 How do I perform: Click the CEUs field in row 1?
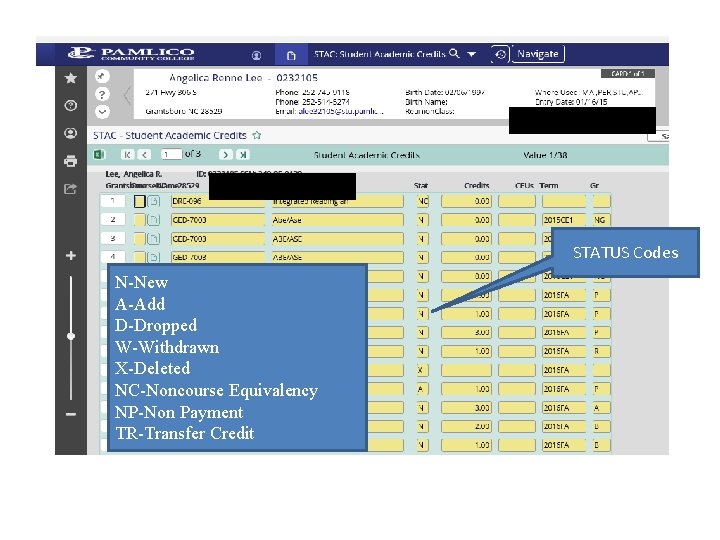(x=517, y=201)
